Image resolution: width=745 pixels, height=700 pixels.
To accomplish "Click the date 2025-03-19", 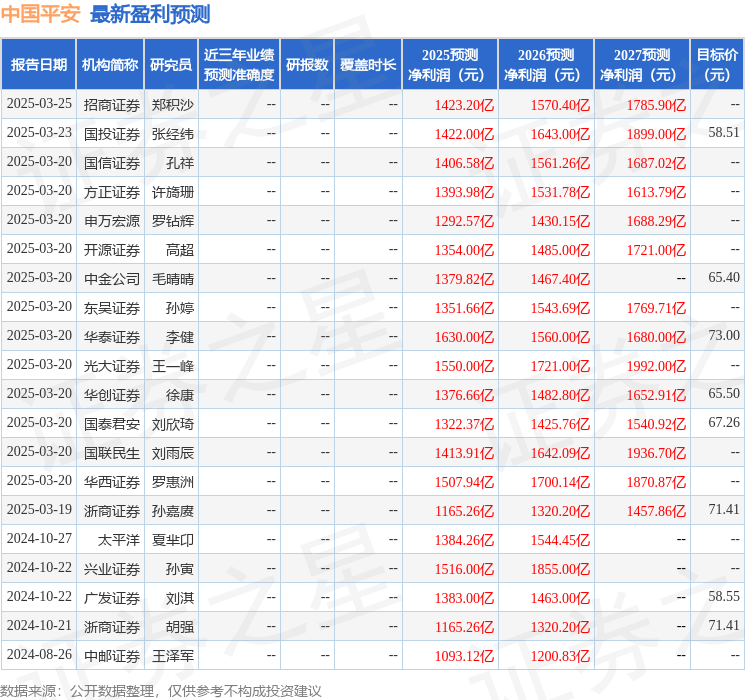I will pos(39,509).
